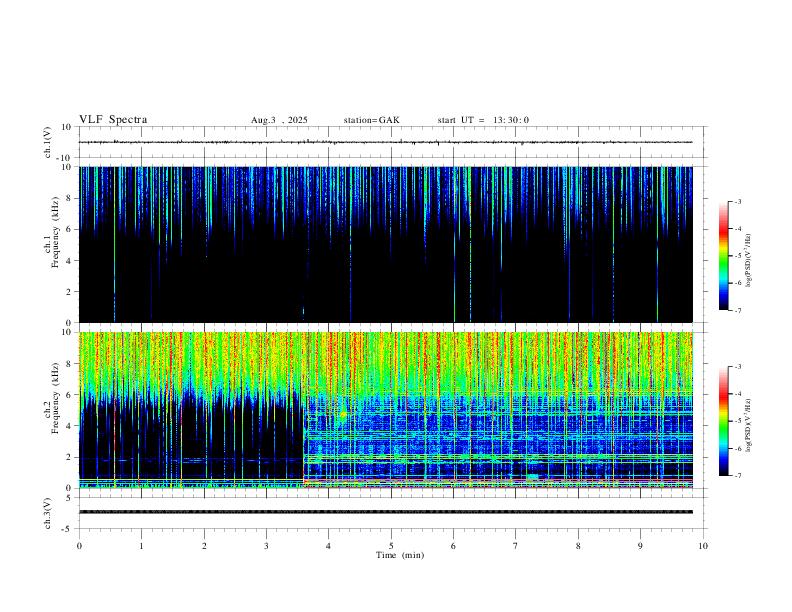Click time axis tick label "0"
The width and height of the screenshot is (792, 612).
(x=79, y=546)
